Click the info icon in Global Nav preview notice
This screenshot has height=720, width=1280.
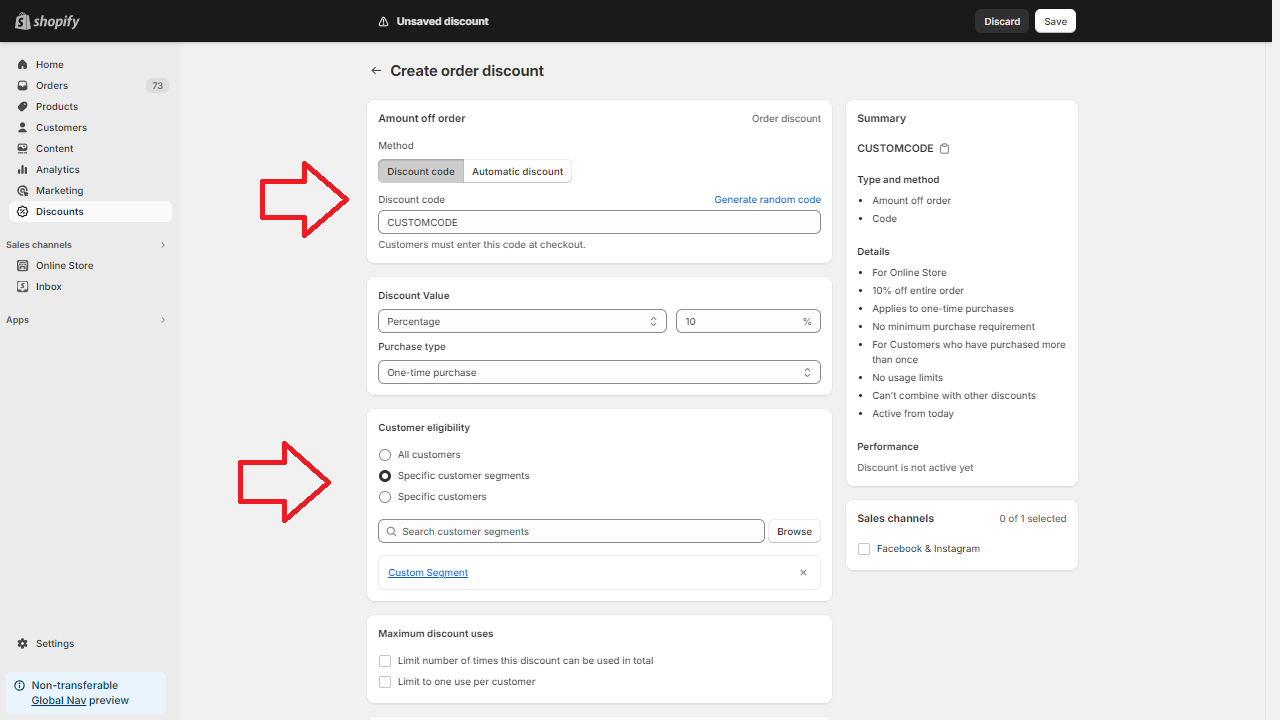point(19,686)
